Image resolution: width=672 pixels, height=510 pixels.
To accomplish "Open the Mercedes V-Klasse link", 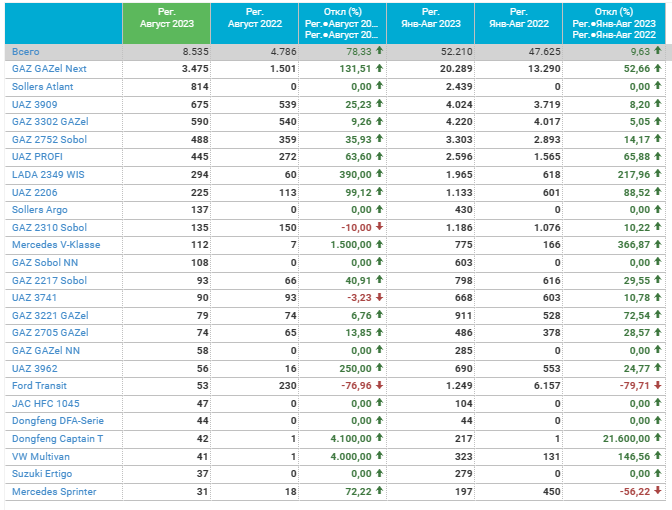I will point(56,245).
